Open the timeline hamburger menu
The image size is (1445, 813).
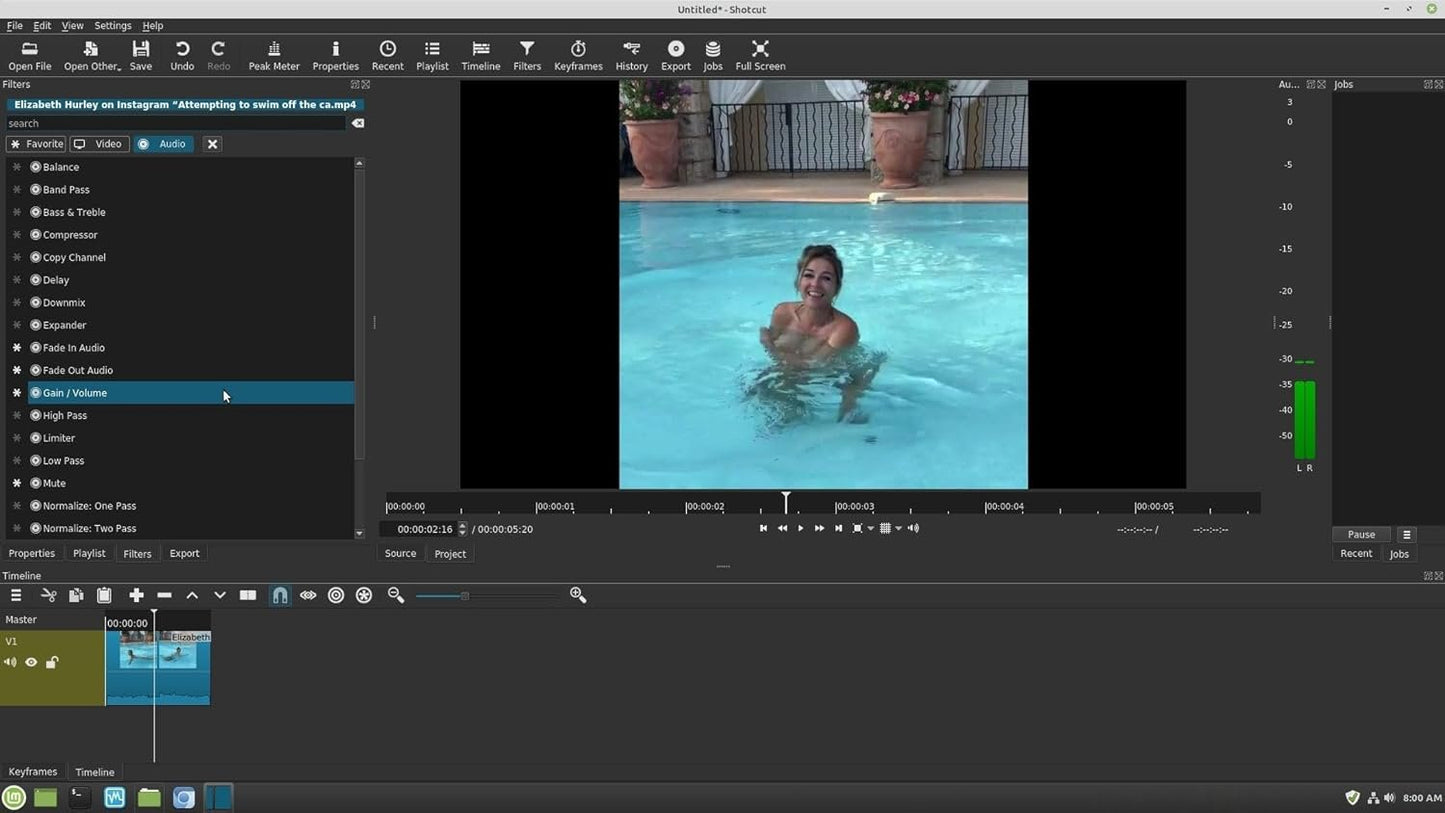[16, 595]
